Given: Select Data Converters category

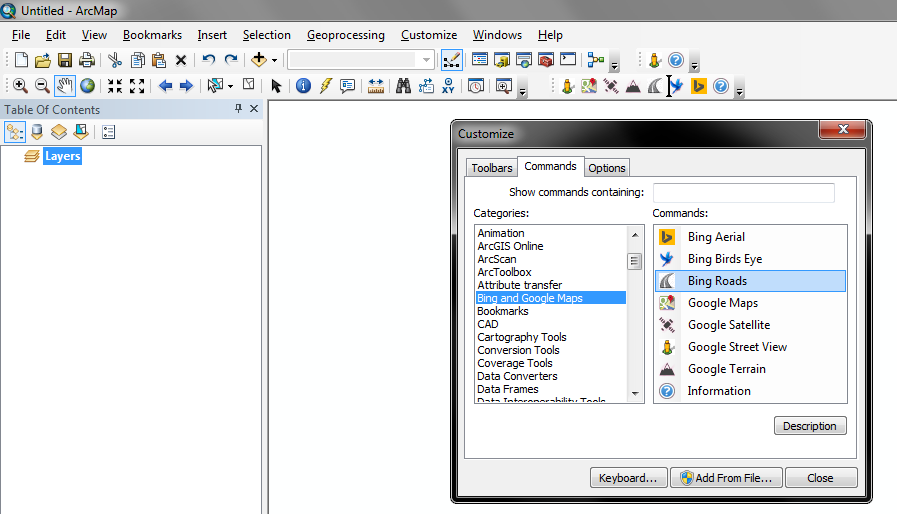Looking at the screenshot, I should point(517,376).
